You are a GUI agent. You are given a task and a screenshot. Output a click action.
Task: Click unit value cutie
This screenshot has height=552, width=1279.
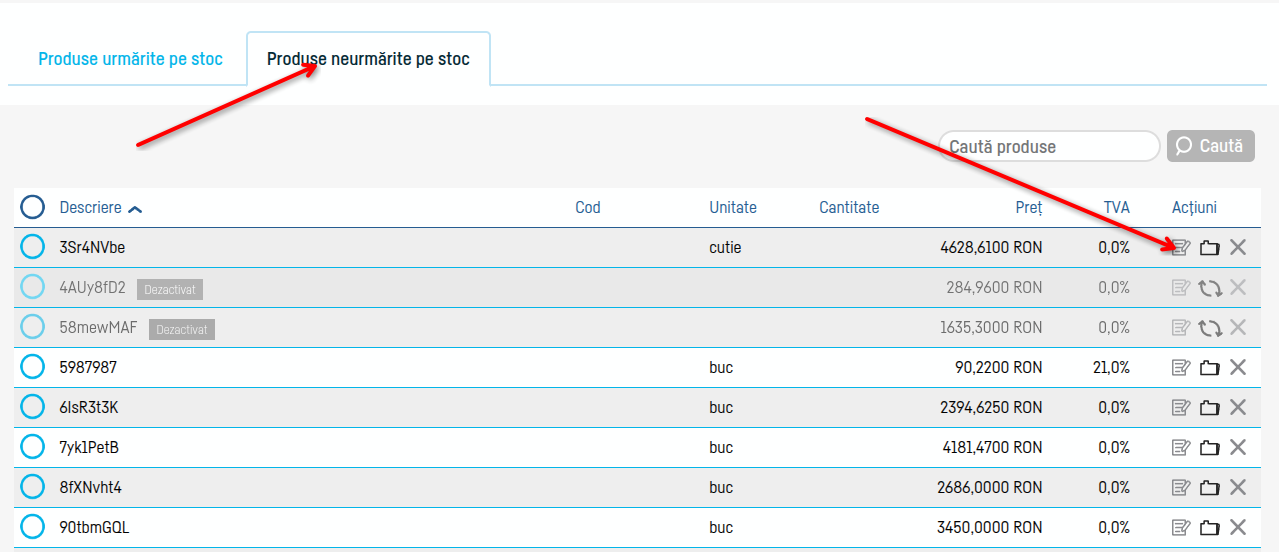725,247
